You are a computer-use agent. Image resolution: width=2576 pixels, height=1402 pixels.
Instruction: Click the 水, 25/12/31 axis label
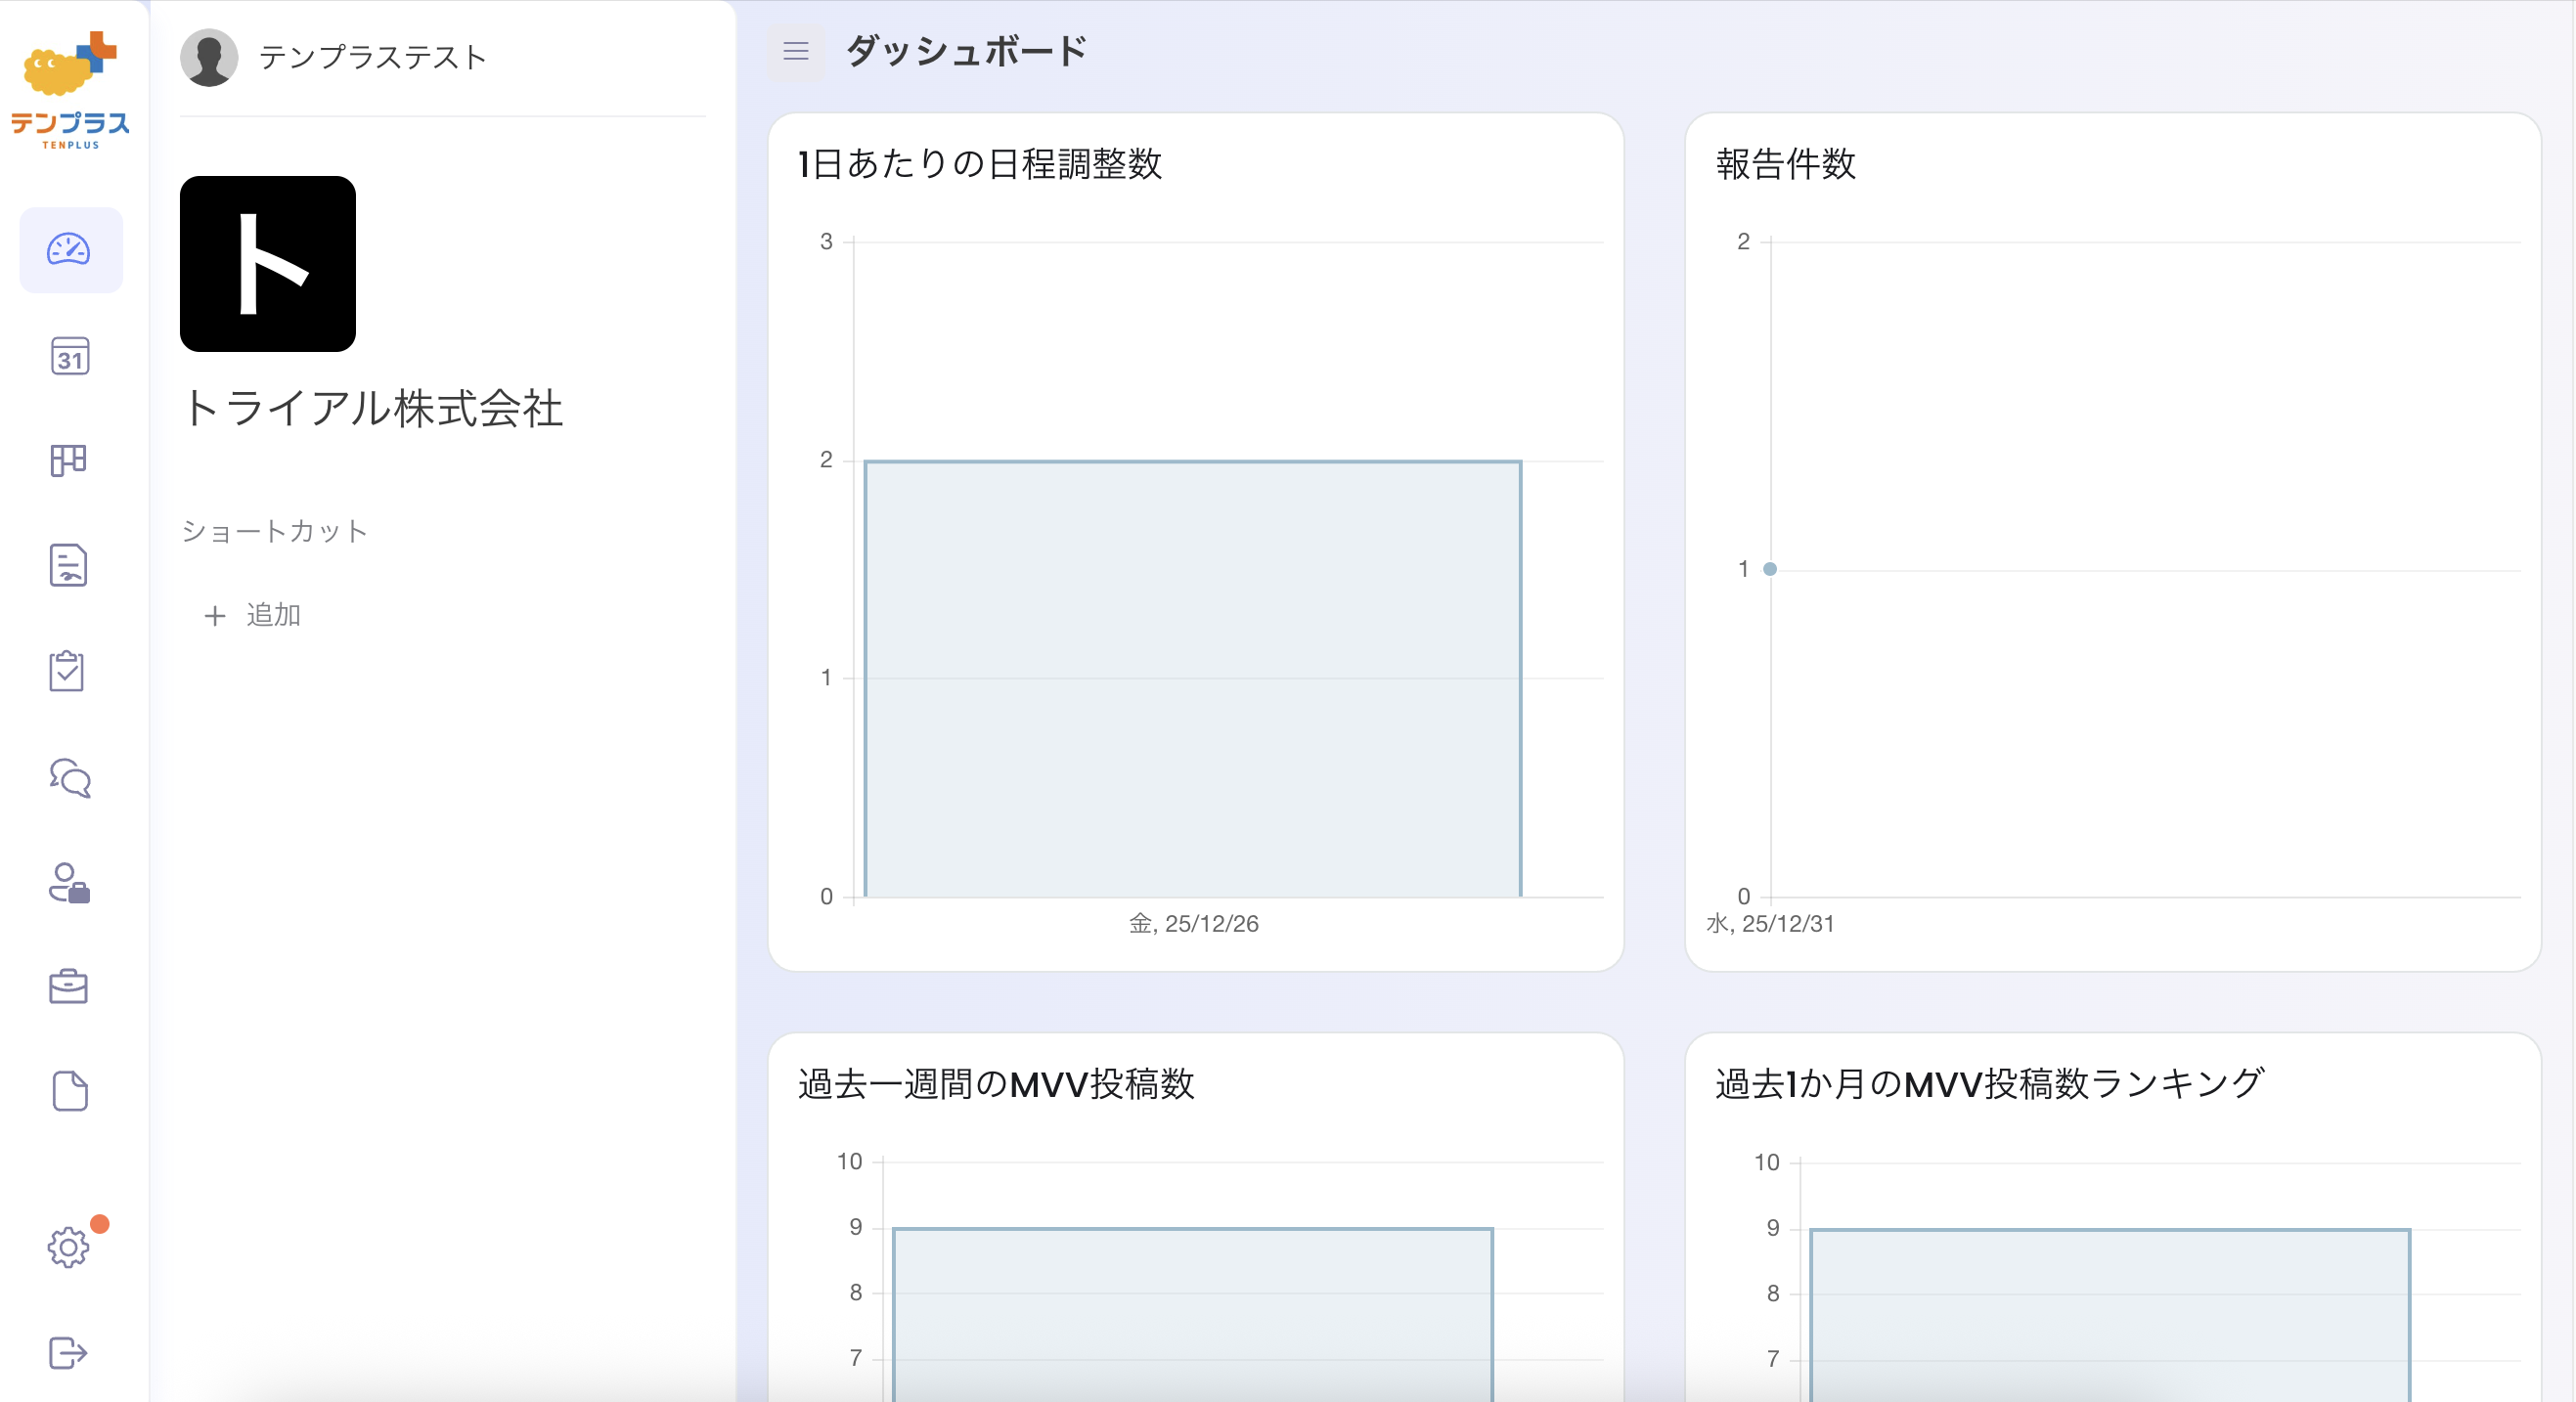point(1771,924)
